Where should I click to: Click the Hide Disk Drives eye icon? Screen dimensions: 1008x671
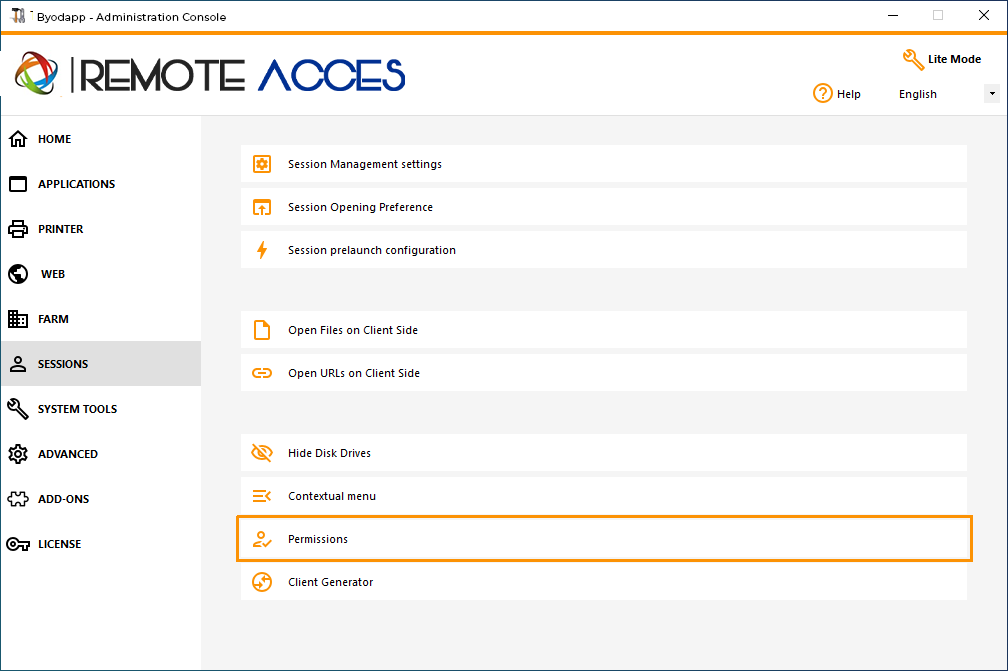[262, 452]
